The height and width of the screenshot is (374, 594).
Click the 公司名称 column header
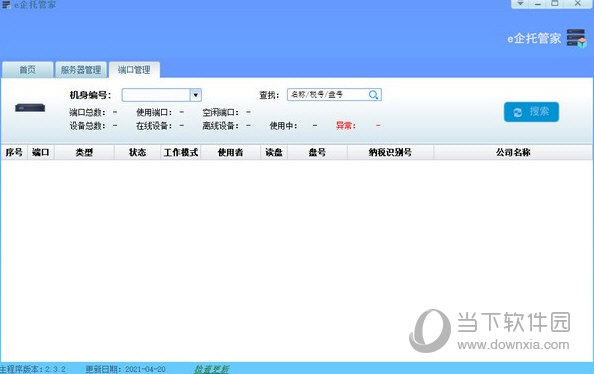coord(513,152)
